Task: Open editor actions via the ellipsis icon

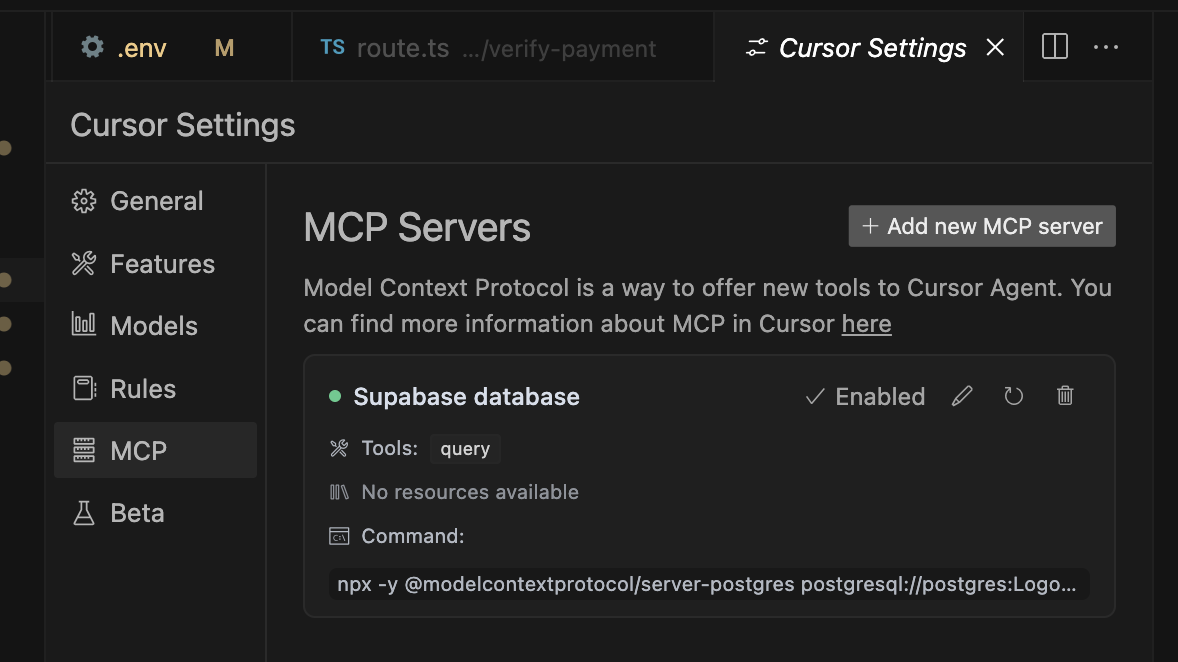Action: pyautogui.click(x=1106, y=46)
